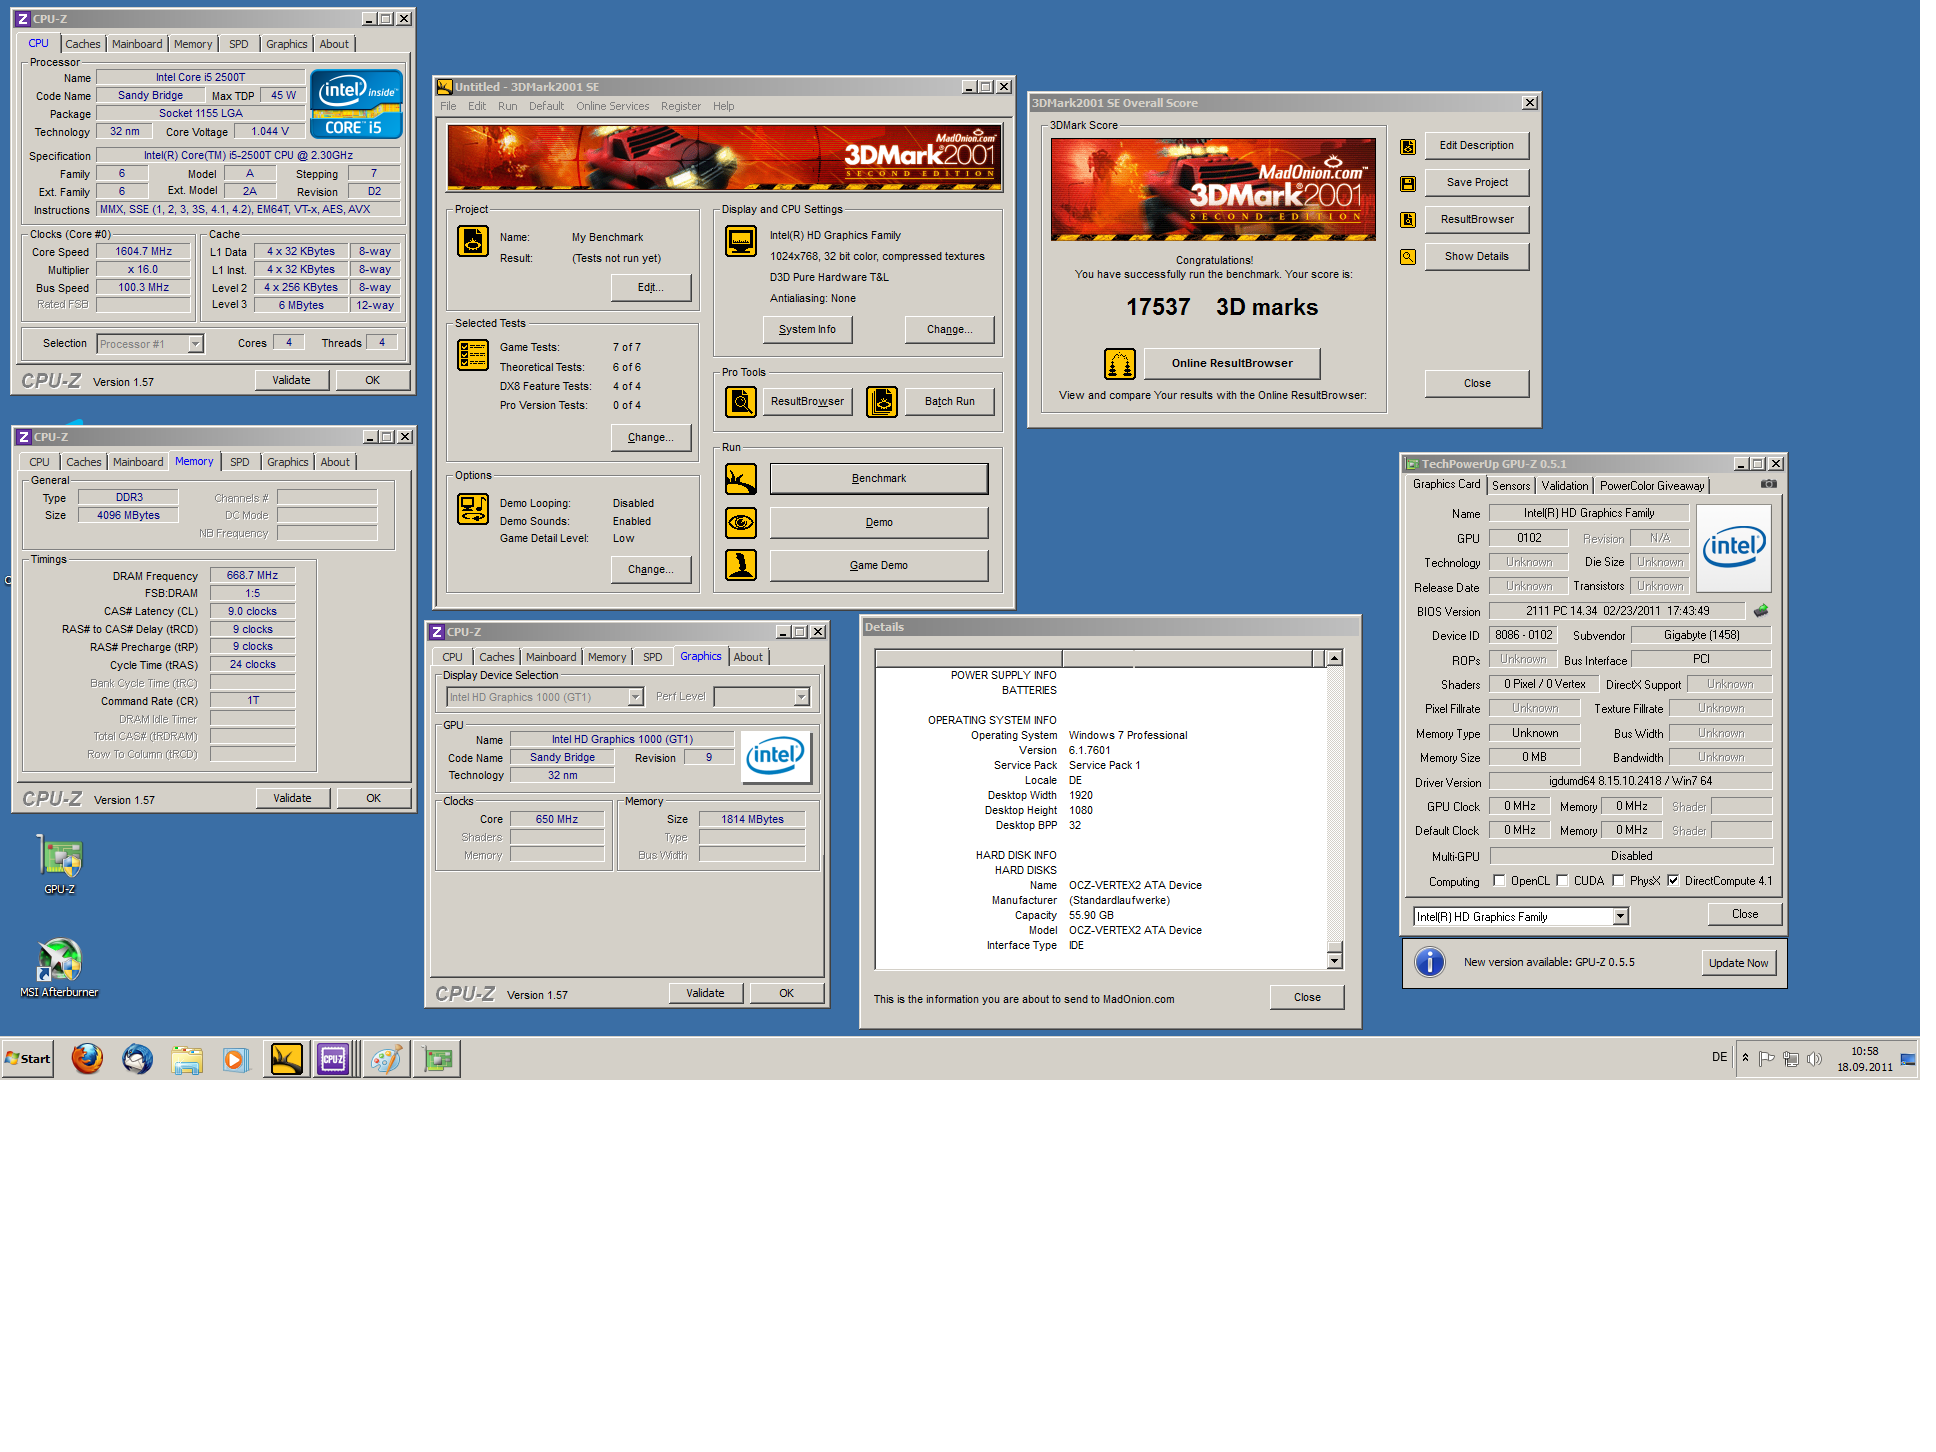
Task: Click the Options icon in 3DMark2001
Action: (473, 509)
